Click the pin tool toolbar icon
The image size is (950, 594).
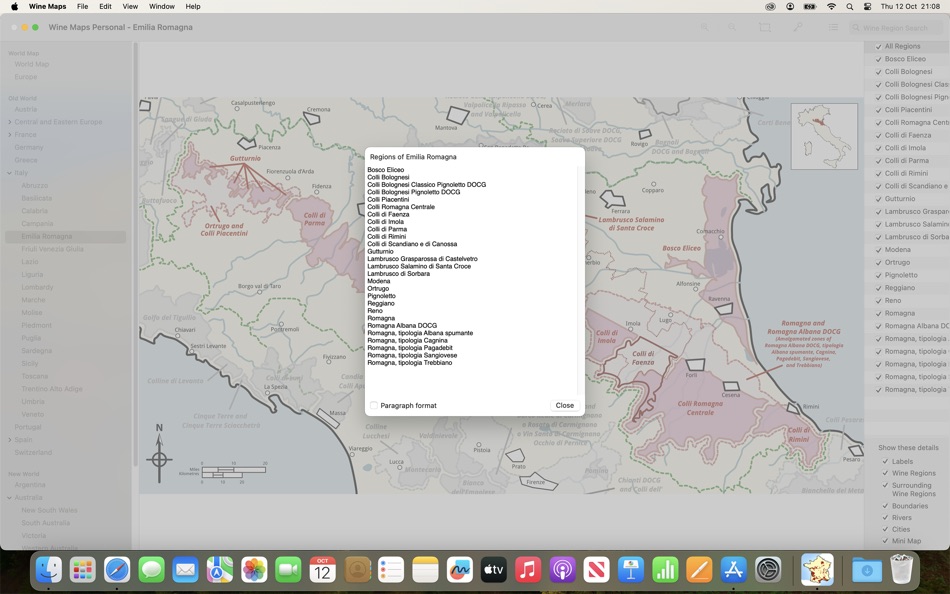799,27
